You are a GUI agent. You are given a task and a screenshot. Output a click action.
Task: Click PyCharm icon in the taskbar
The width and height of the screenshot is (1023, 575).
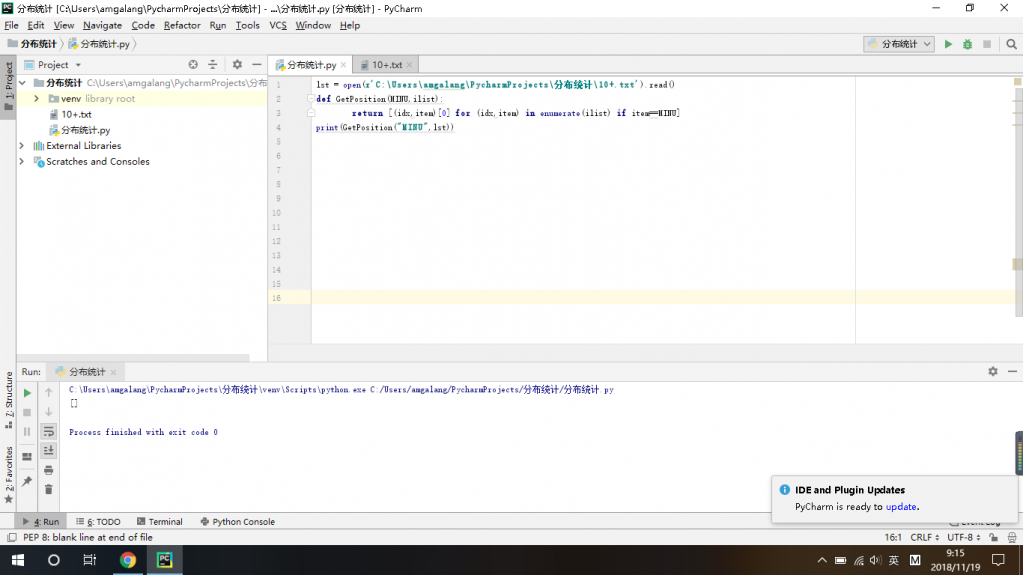164,560
